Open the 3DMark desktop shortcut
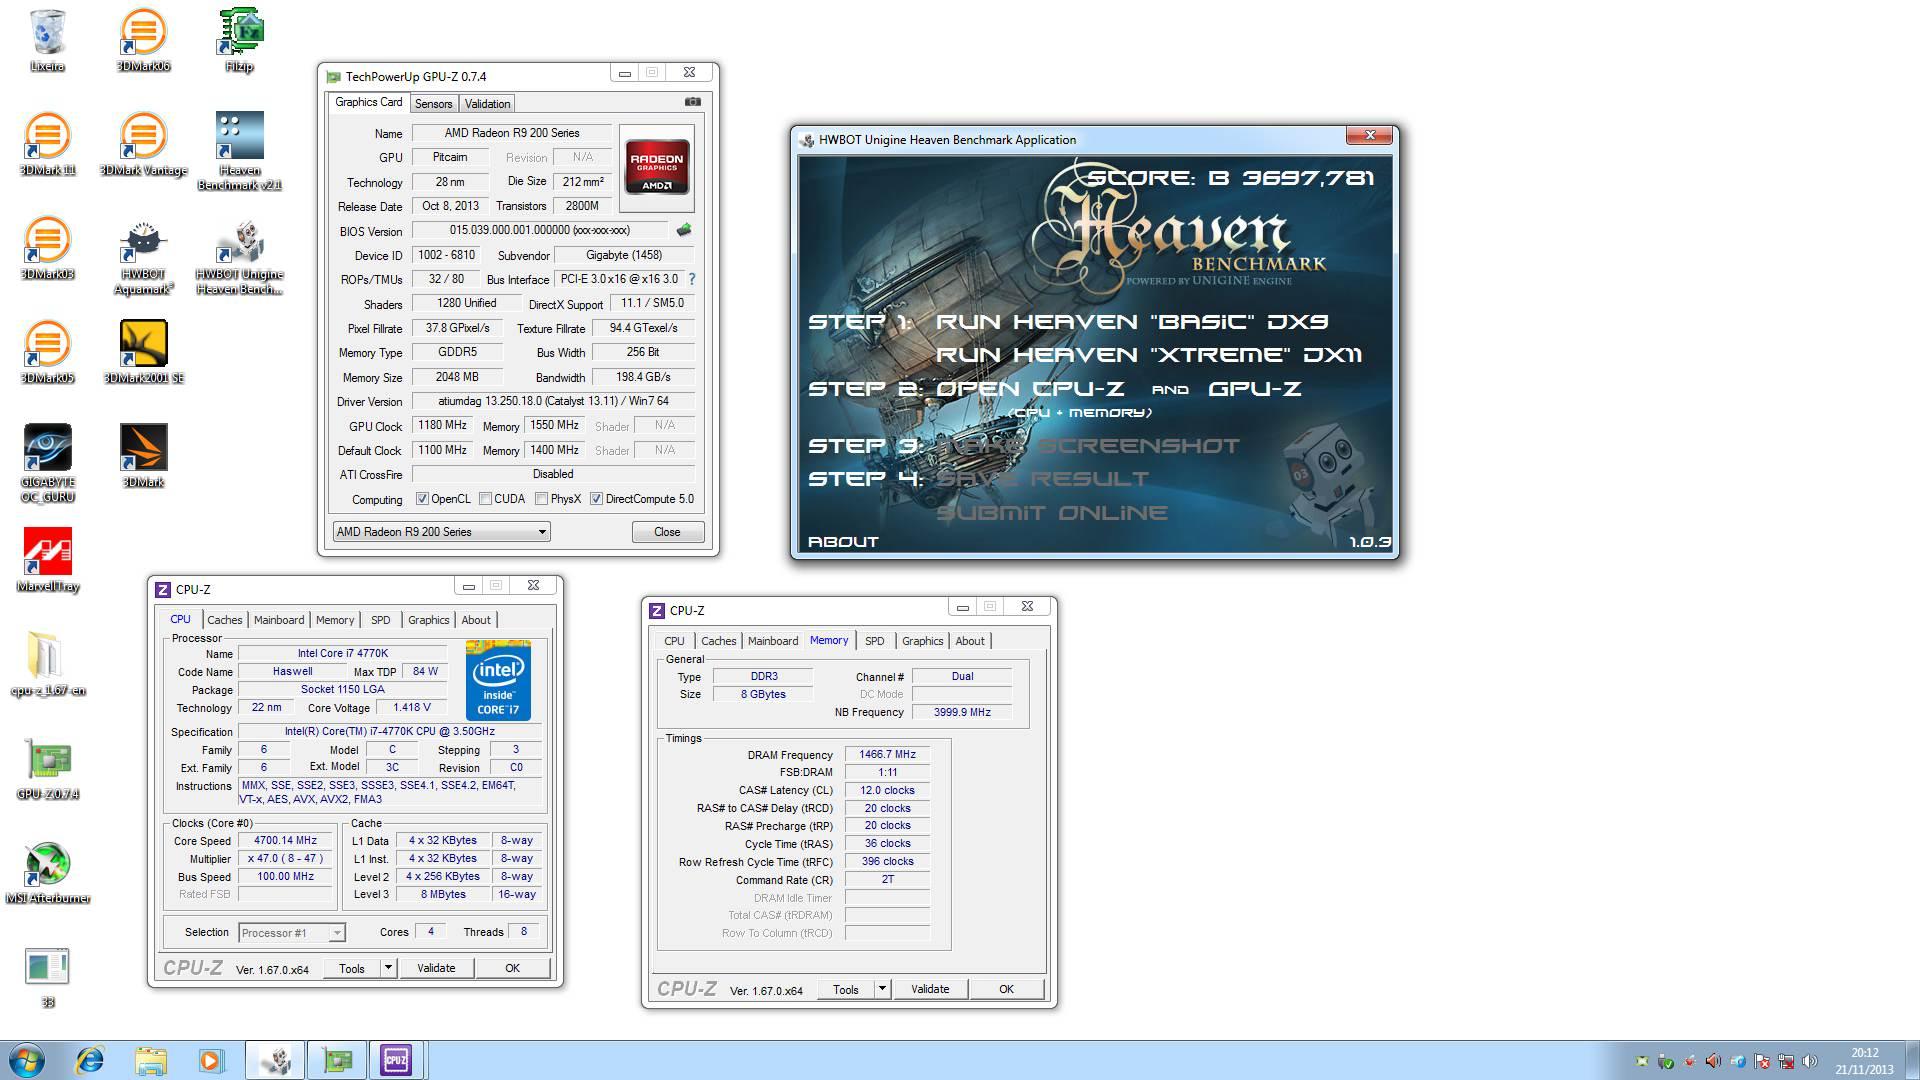 pyautogui.click(x=143, y=455)
